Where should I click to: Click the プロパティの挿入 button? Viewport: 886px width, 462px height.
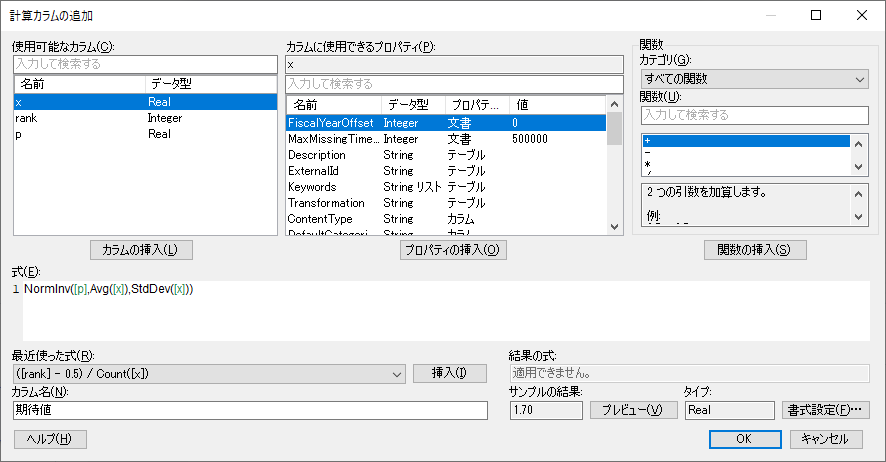pyautogui.click(x=453, y=250)
